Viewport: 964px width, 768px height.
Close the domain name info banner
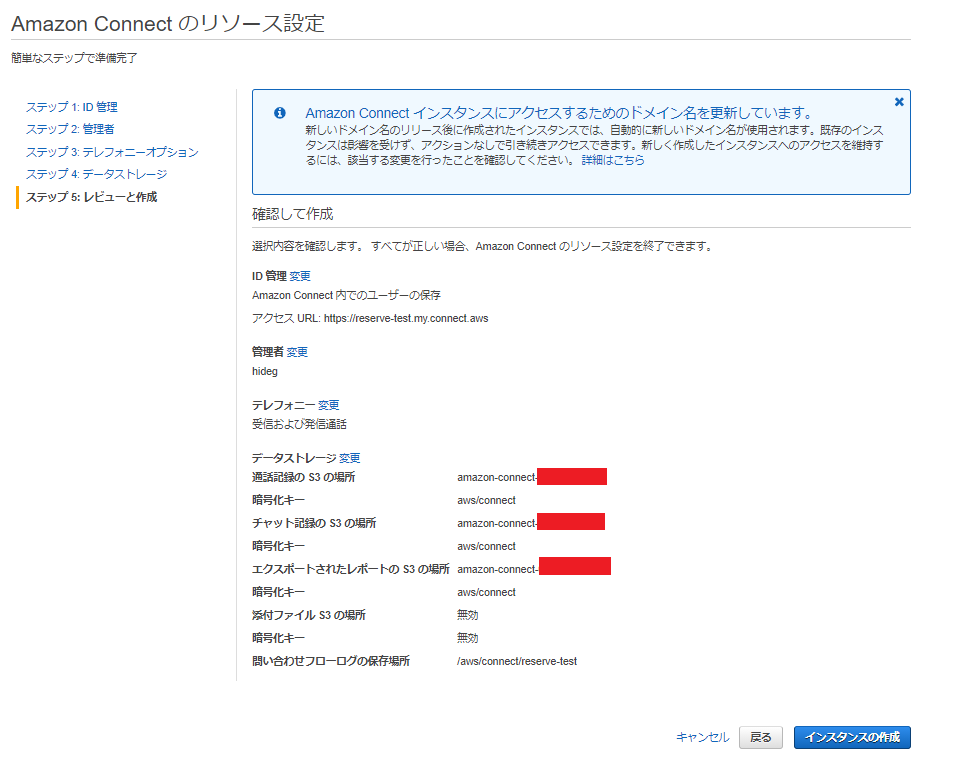tap(899, 102)
